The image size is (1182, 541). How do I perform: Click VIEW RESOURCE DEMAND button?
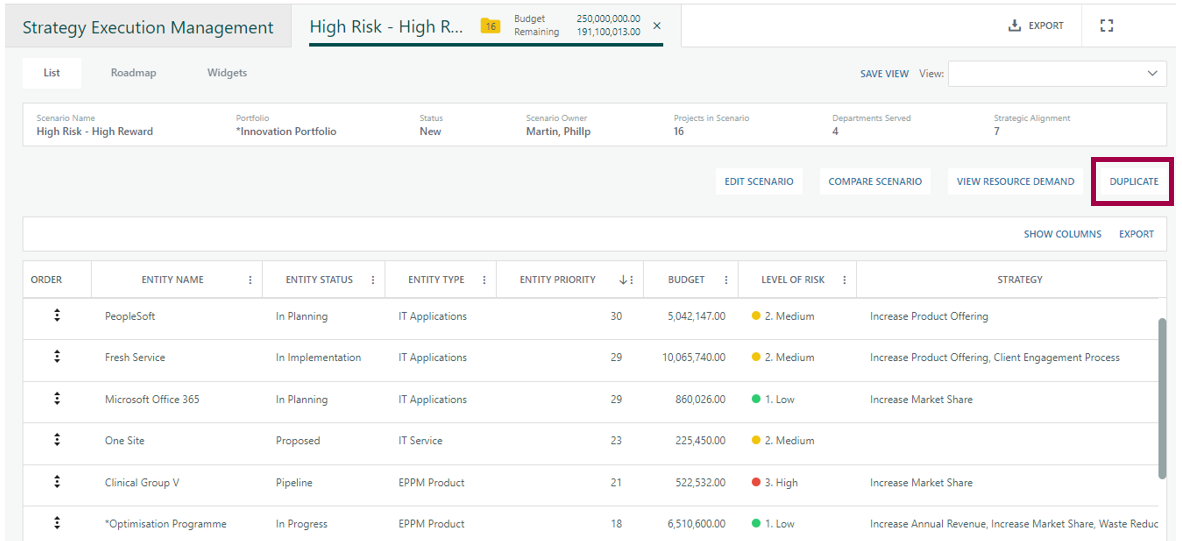tap(1015, 182)
